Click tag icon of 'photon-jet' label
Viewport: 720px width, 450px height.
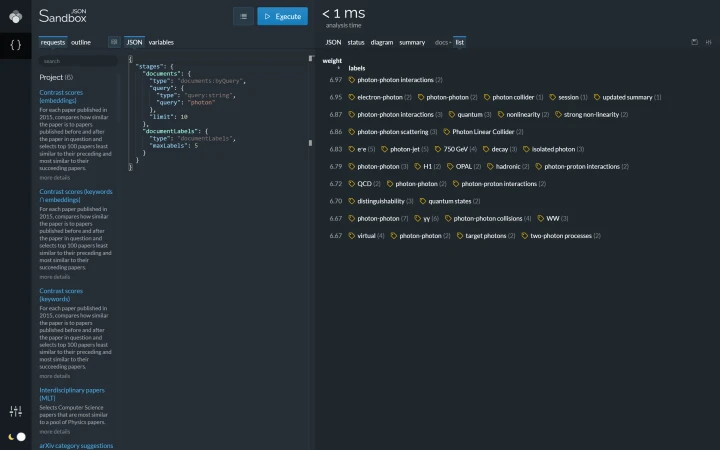point(384,149)
